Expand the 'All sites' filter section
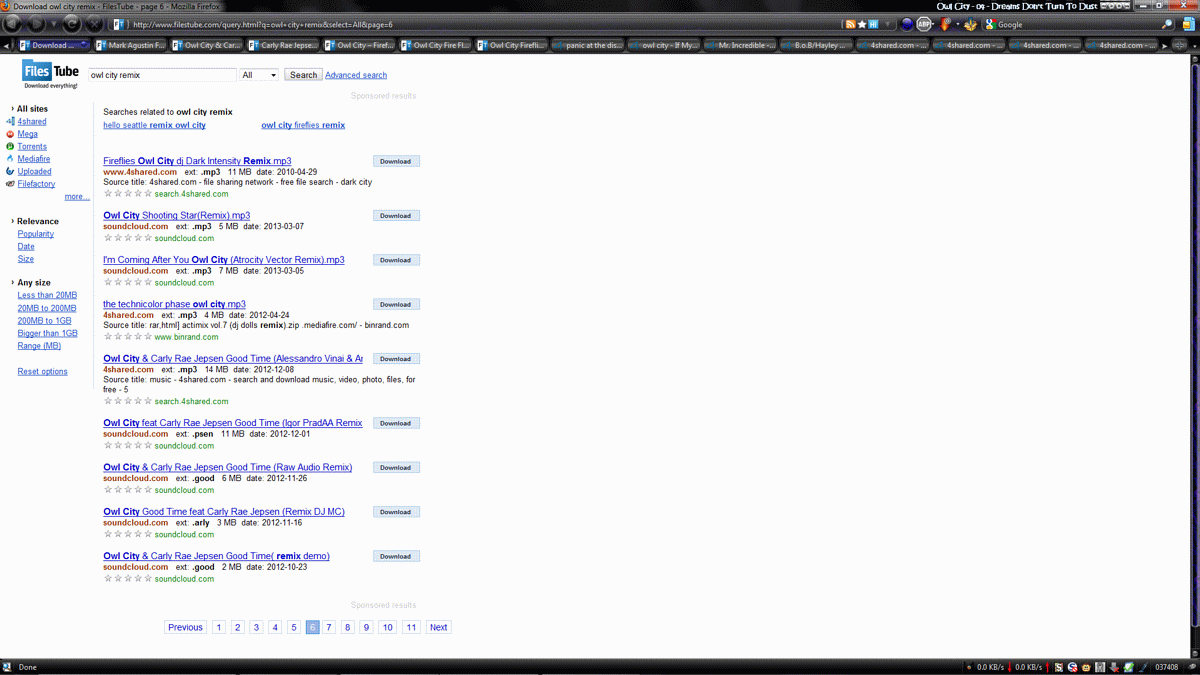Image resolution: width=1200 pixels, height=675 pixels. tap(32, 109)
